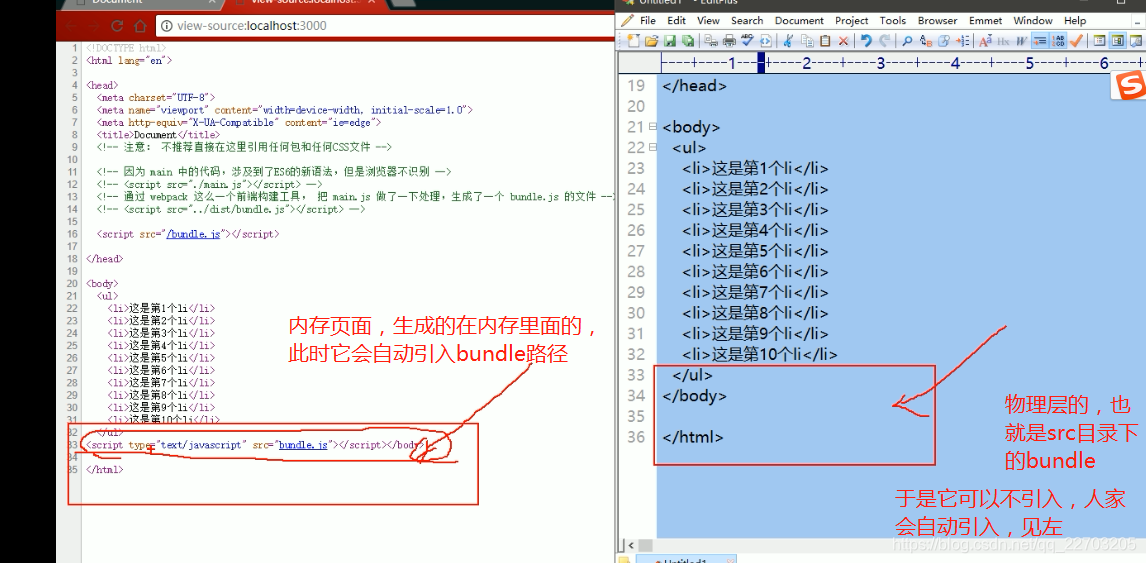Click the blue Undo arrow icon

(x=866, y=41)
